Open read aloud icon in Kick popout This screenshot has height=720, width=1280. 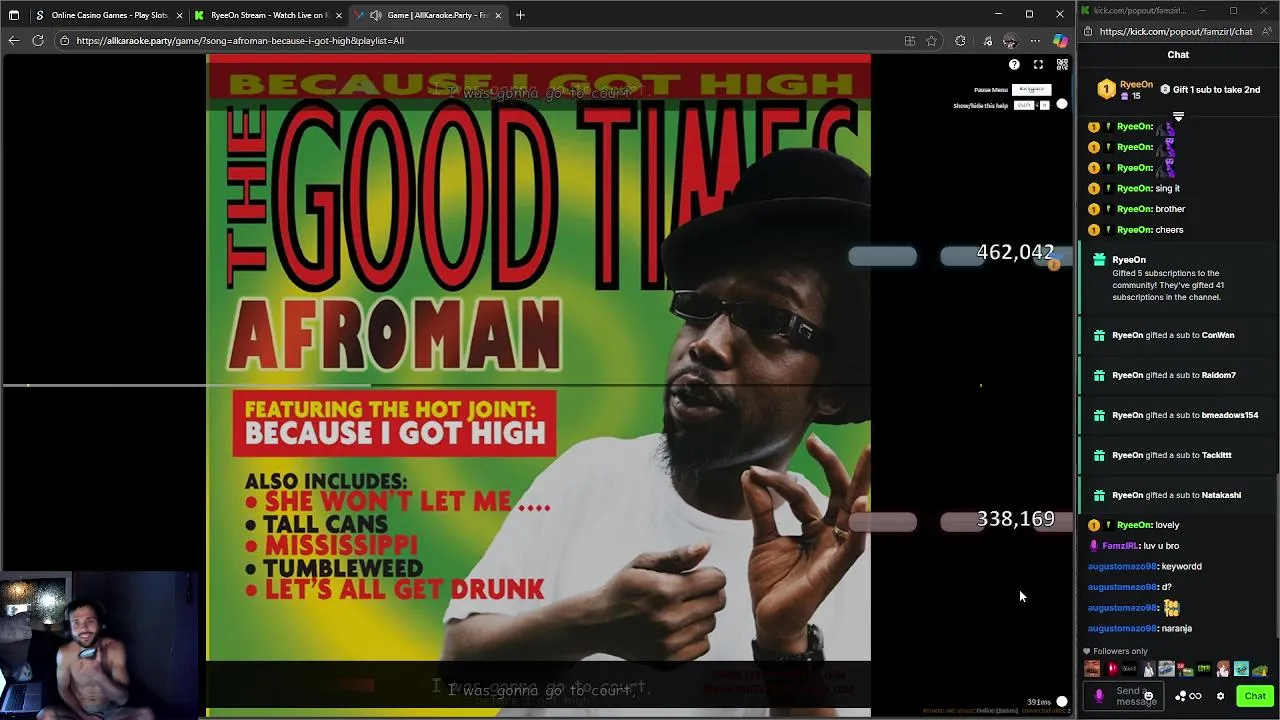tap(1266, 31)
